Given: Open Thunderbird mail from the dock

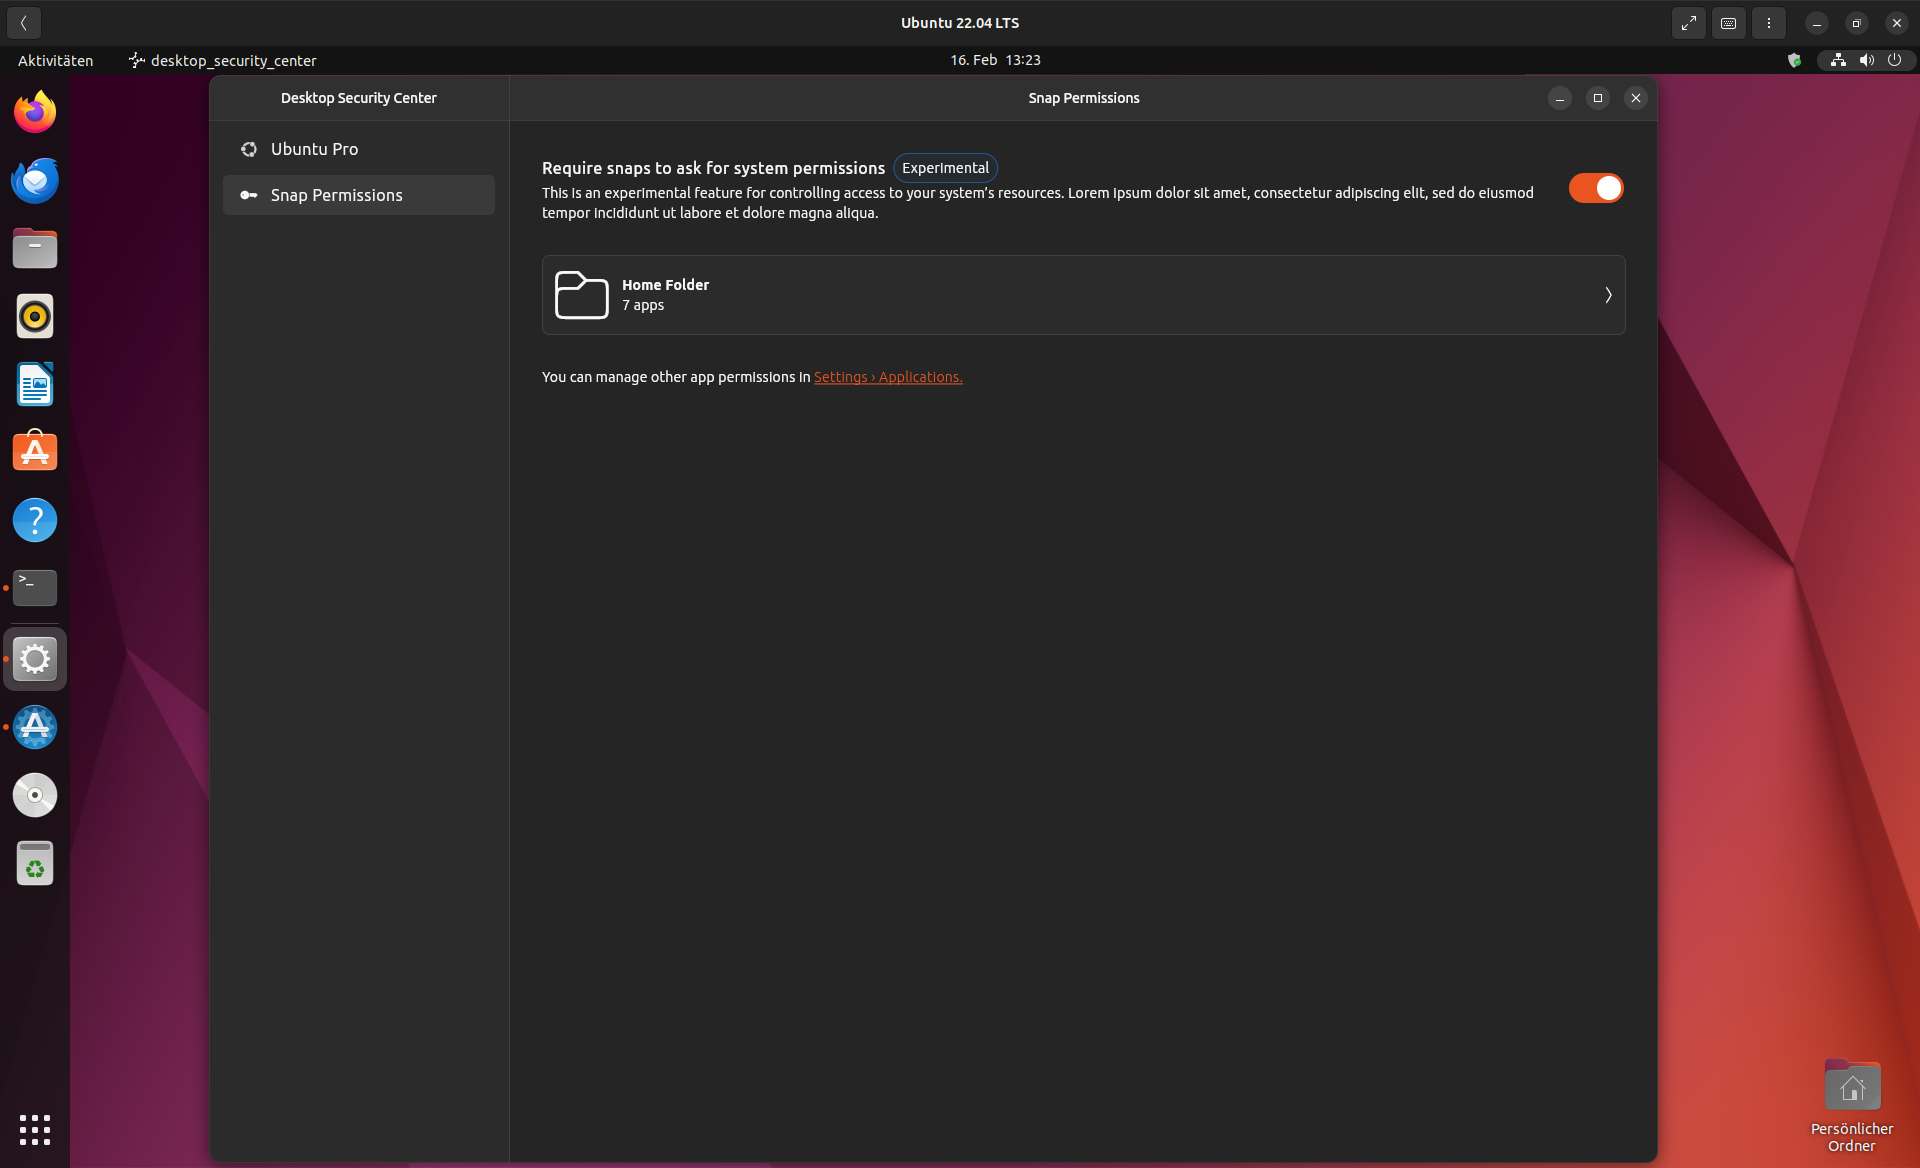Looking at the screenshot, I should 35,180.
